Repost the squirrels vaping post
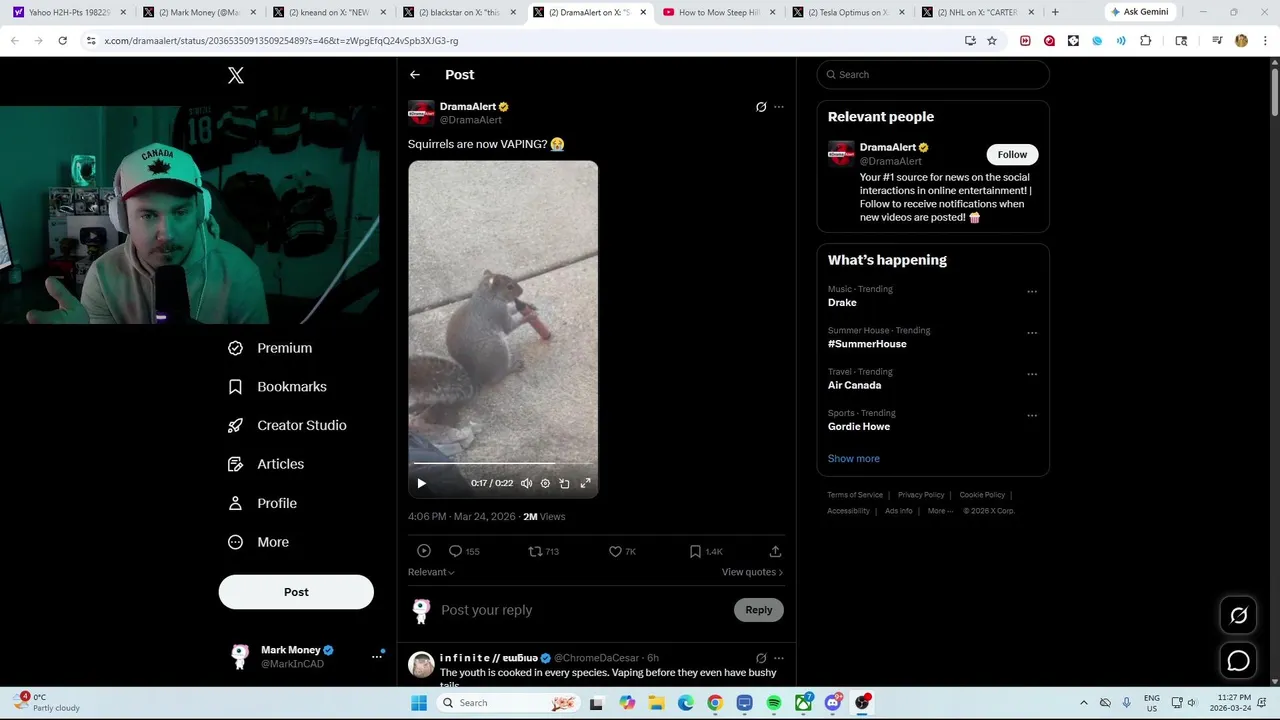This screenshot has height=720, width=1280. (x=543, y=551)
